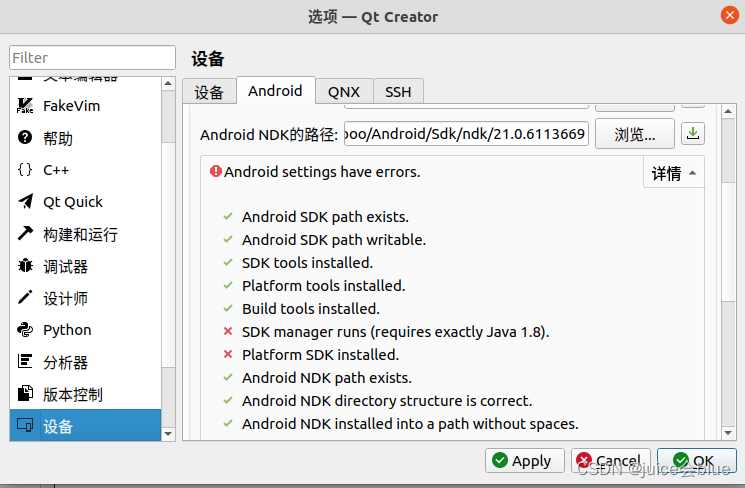Click sidebar list scroll down arrow
The width and height of the screenshot is (745, 488).
pos(168,434)
